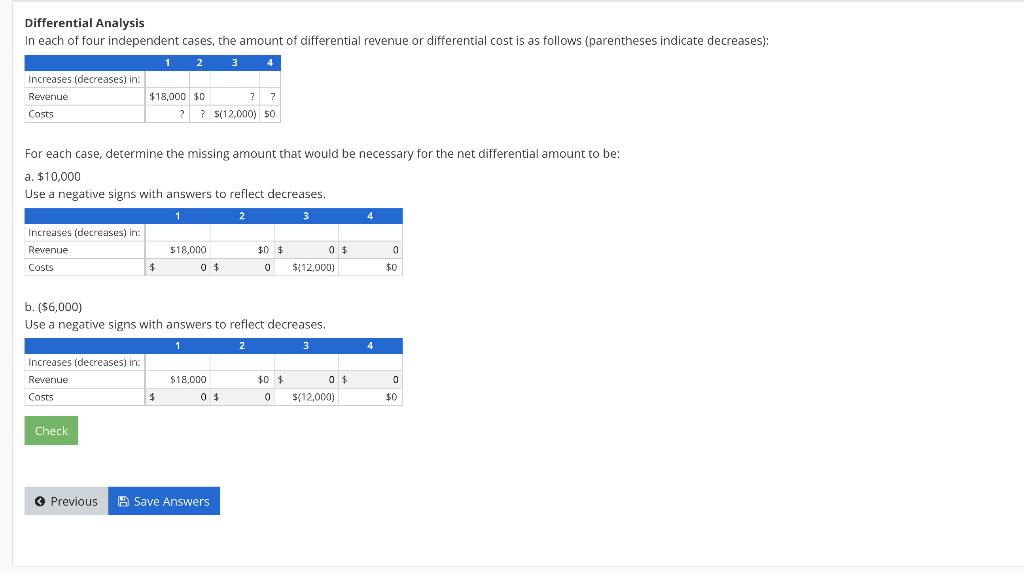Image resolution: width=1024 pixels, height=572 pixels.
Task: Click the 'b. ($6,000)' label
Action: [x=54, y=307]
